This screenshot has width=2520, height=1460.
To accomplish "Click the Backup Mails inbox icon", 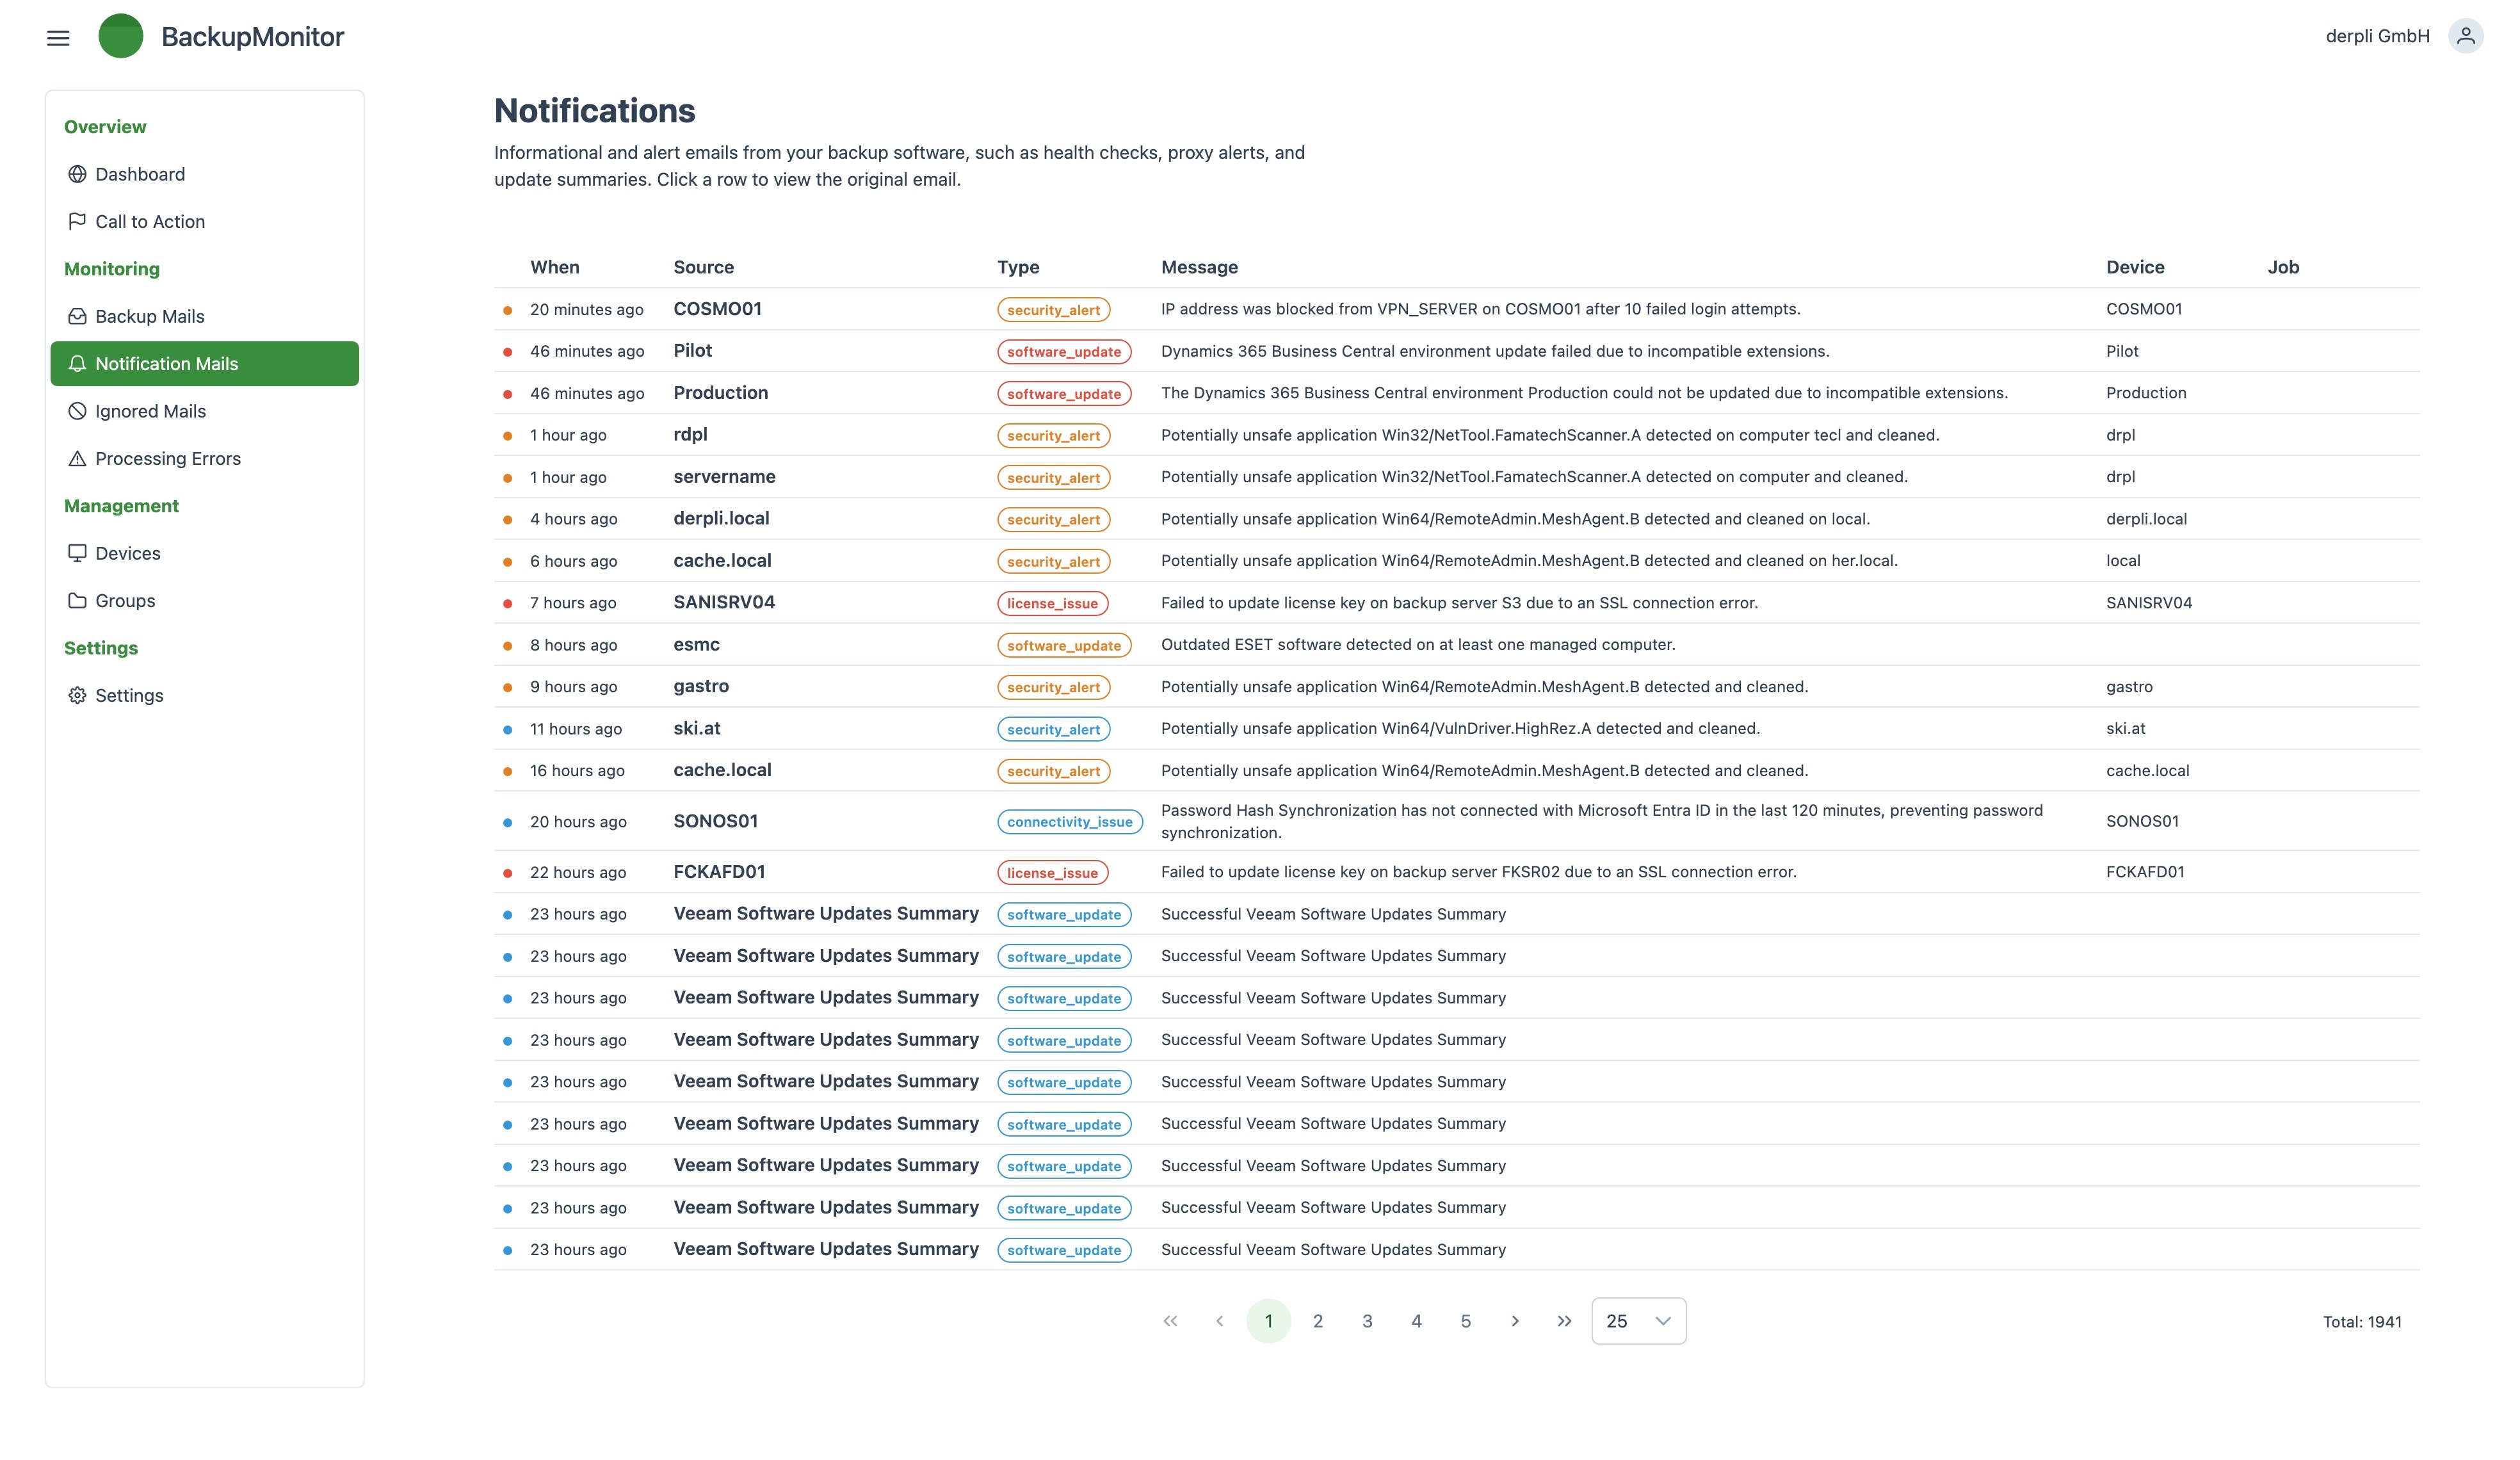I will click(77, 316).
